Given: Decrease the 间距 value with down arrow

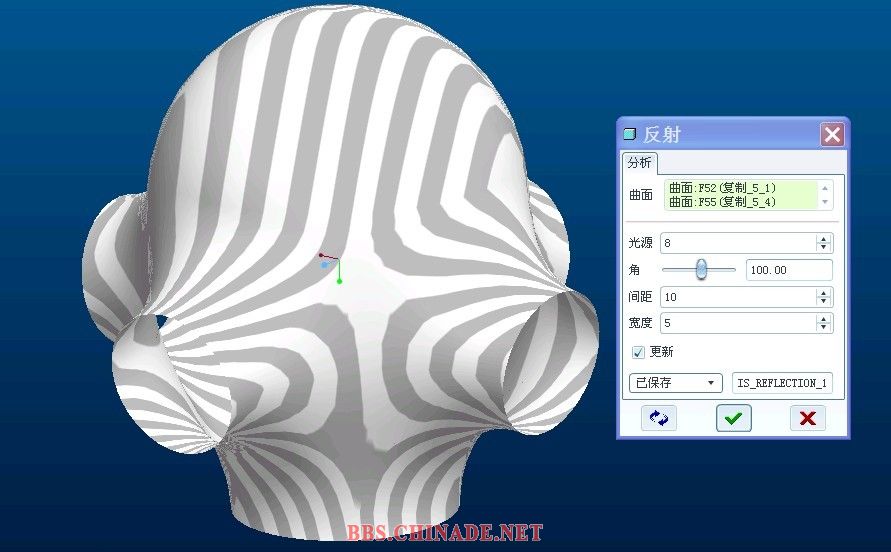Looking at the screenshot, I should coord(824,301).
